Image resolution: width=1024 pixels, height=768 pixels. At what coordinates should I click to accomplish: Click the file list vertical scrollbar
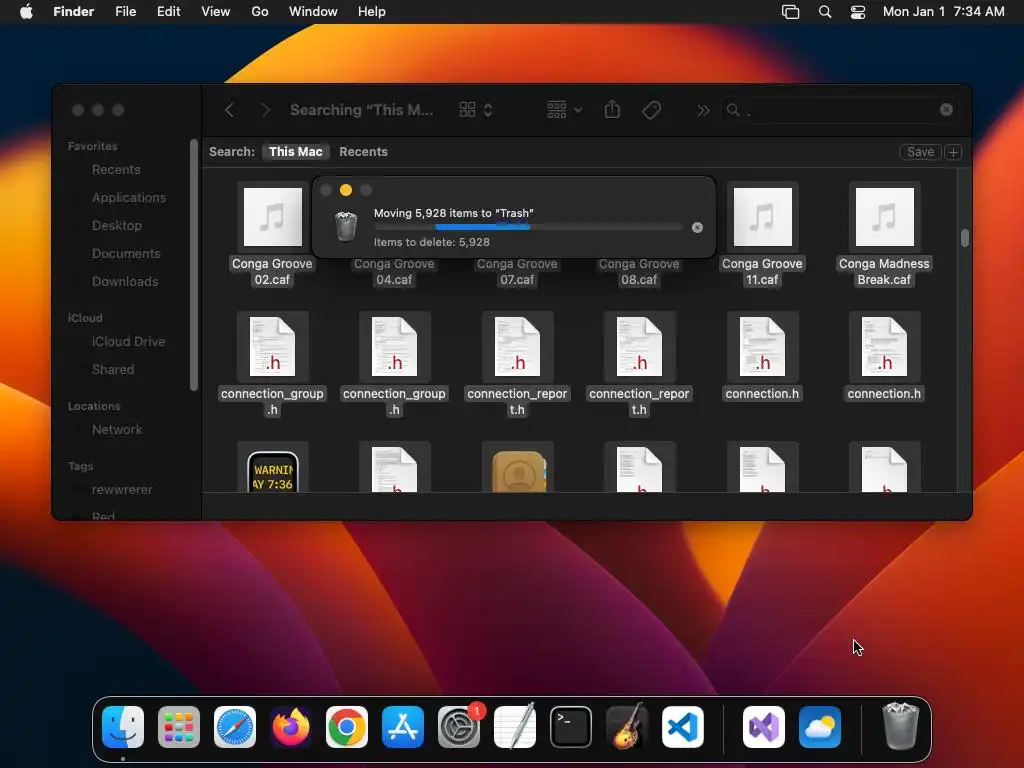pyautogui.click(x=965, y=238)
